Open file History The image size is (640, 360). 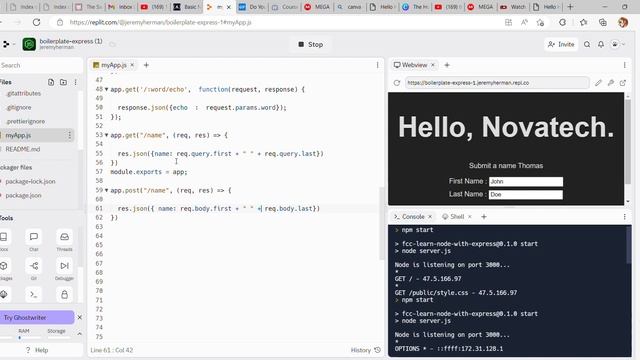[366, 350]
